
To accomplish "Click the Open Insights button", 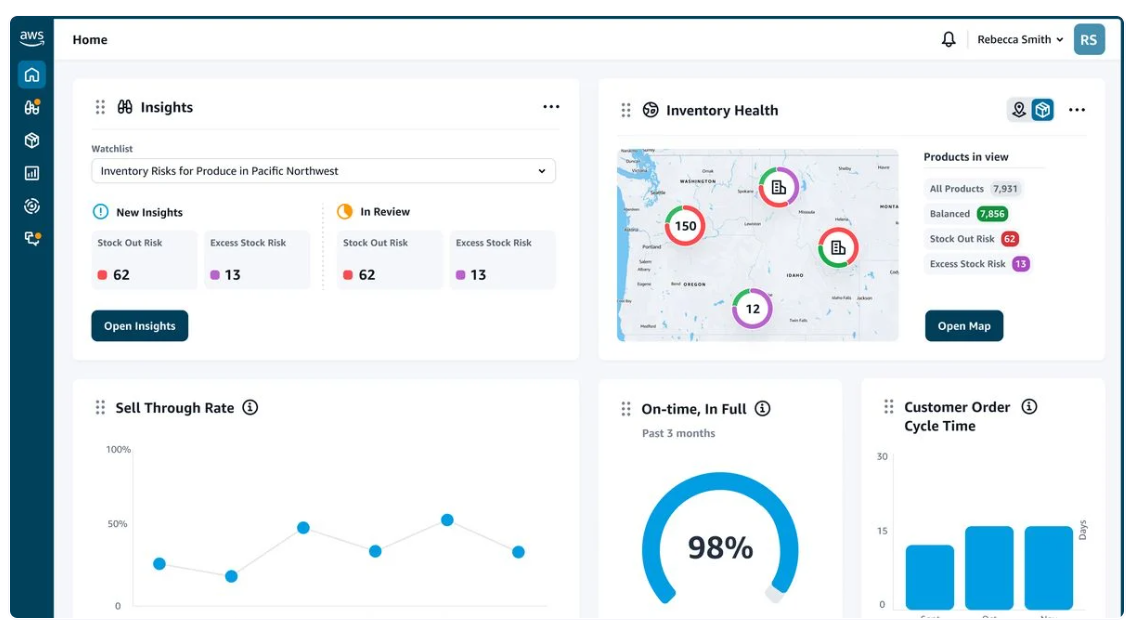I will (140, 326).
